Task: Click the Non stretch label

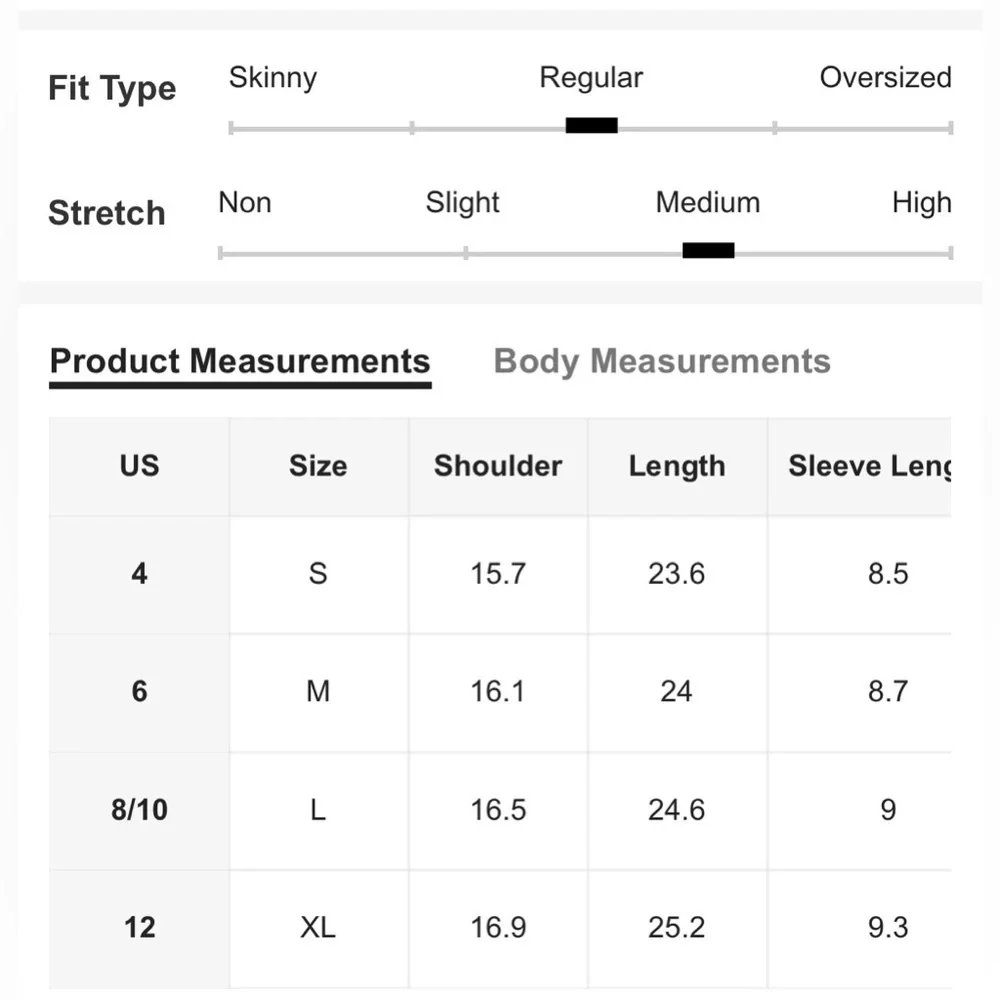Action: pyautogui.click(x=245, y=202)
